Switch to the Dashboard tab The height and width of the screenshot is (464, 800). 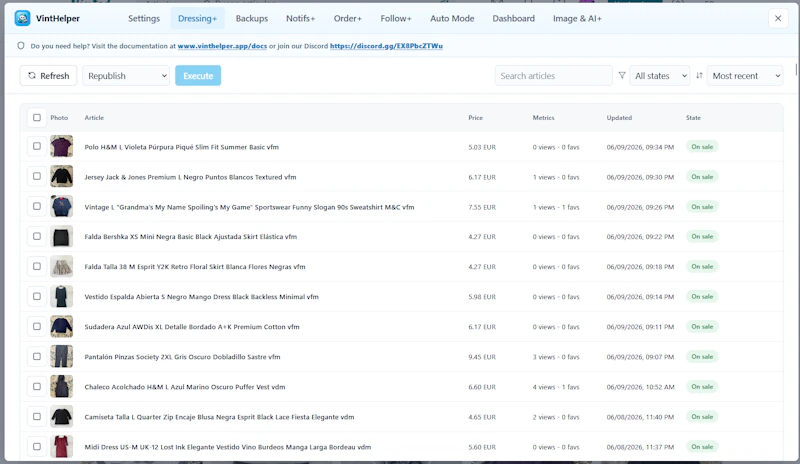point(514,18)
